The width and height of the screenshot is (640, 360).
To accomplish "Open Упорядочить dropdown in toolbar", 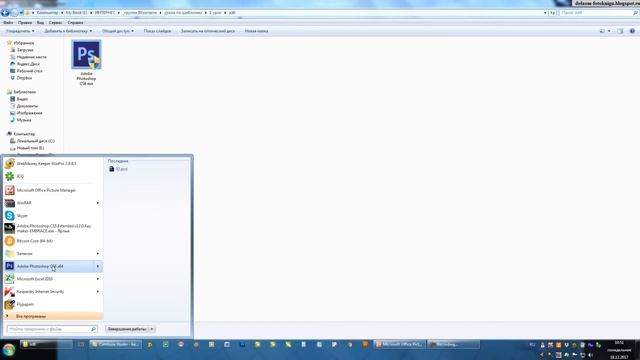I will (20, 31).
